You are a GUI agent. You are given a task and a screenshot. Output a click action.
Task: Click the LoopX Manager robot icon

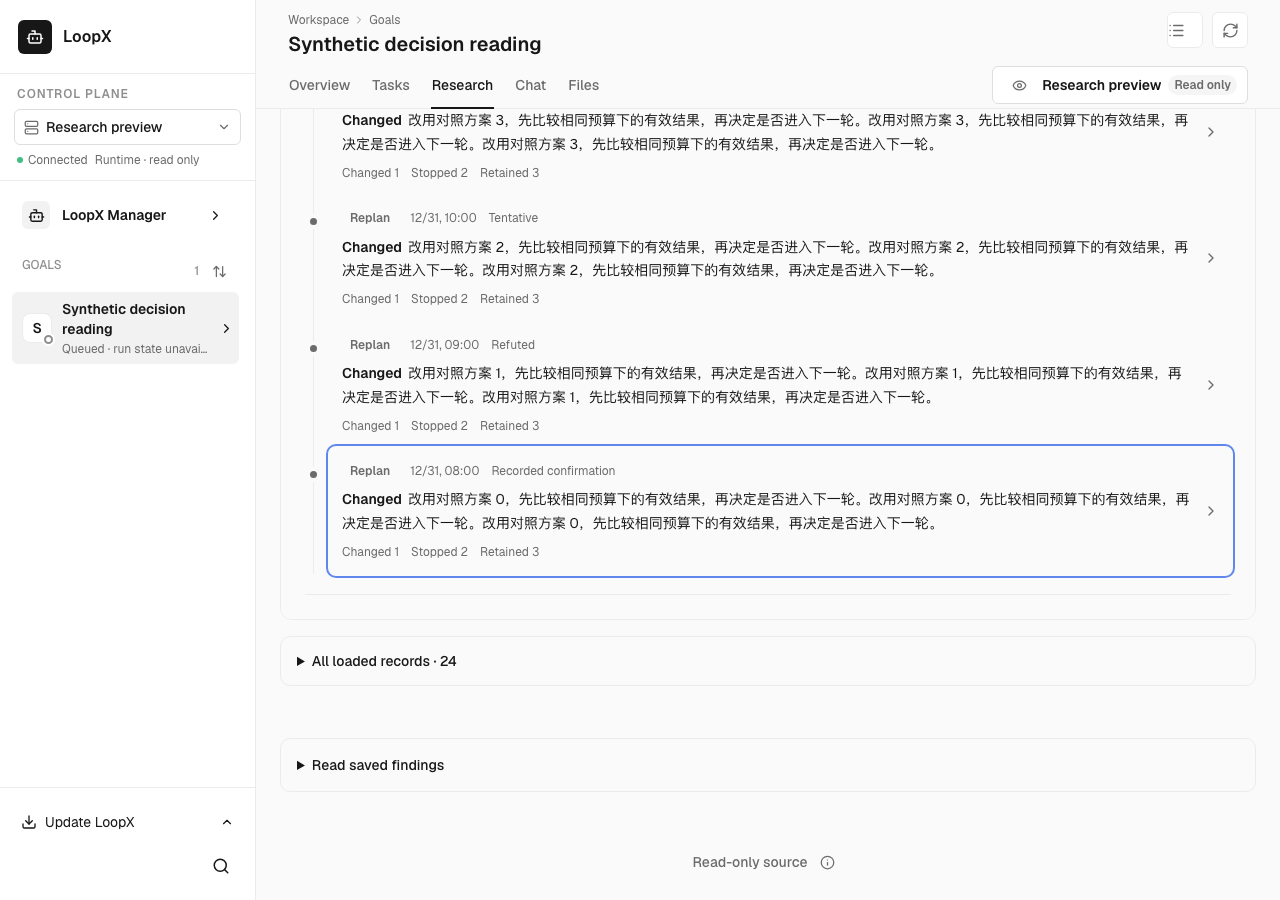[36, 215]
